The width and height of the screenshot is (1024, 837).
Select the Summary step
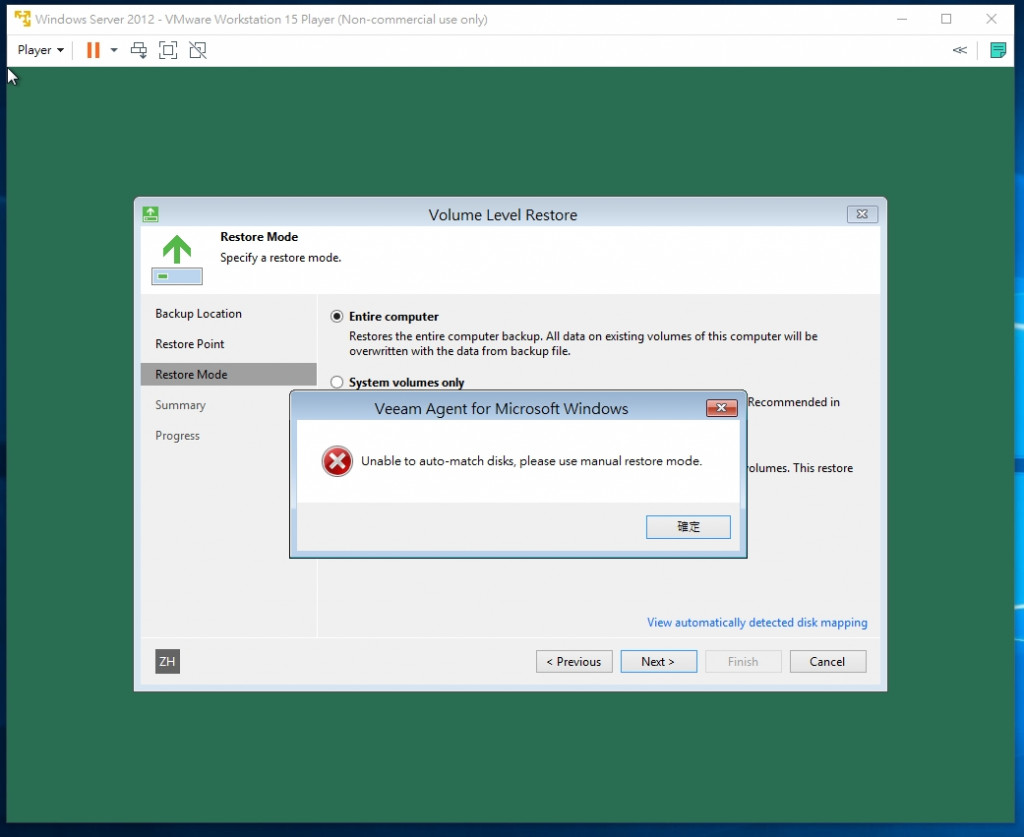180,405
